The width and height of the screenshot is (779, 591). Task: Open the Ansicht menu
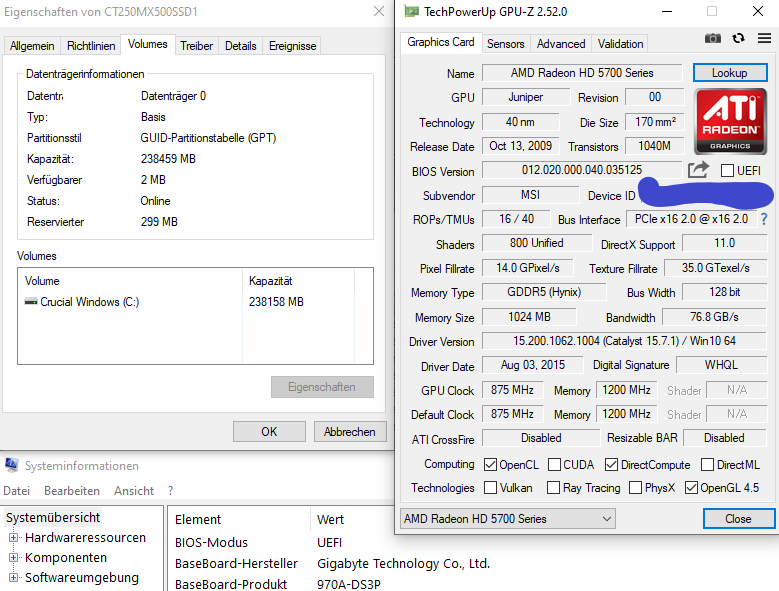(x=134, y=491)
